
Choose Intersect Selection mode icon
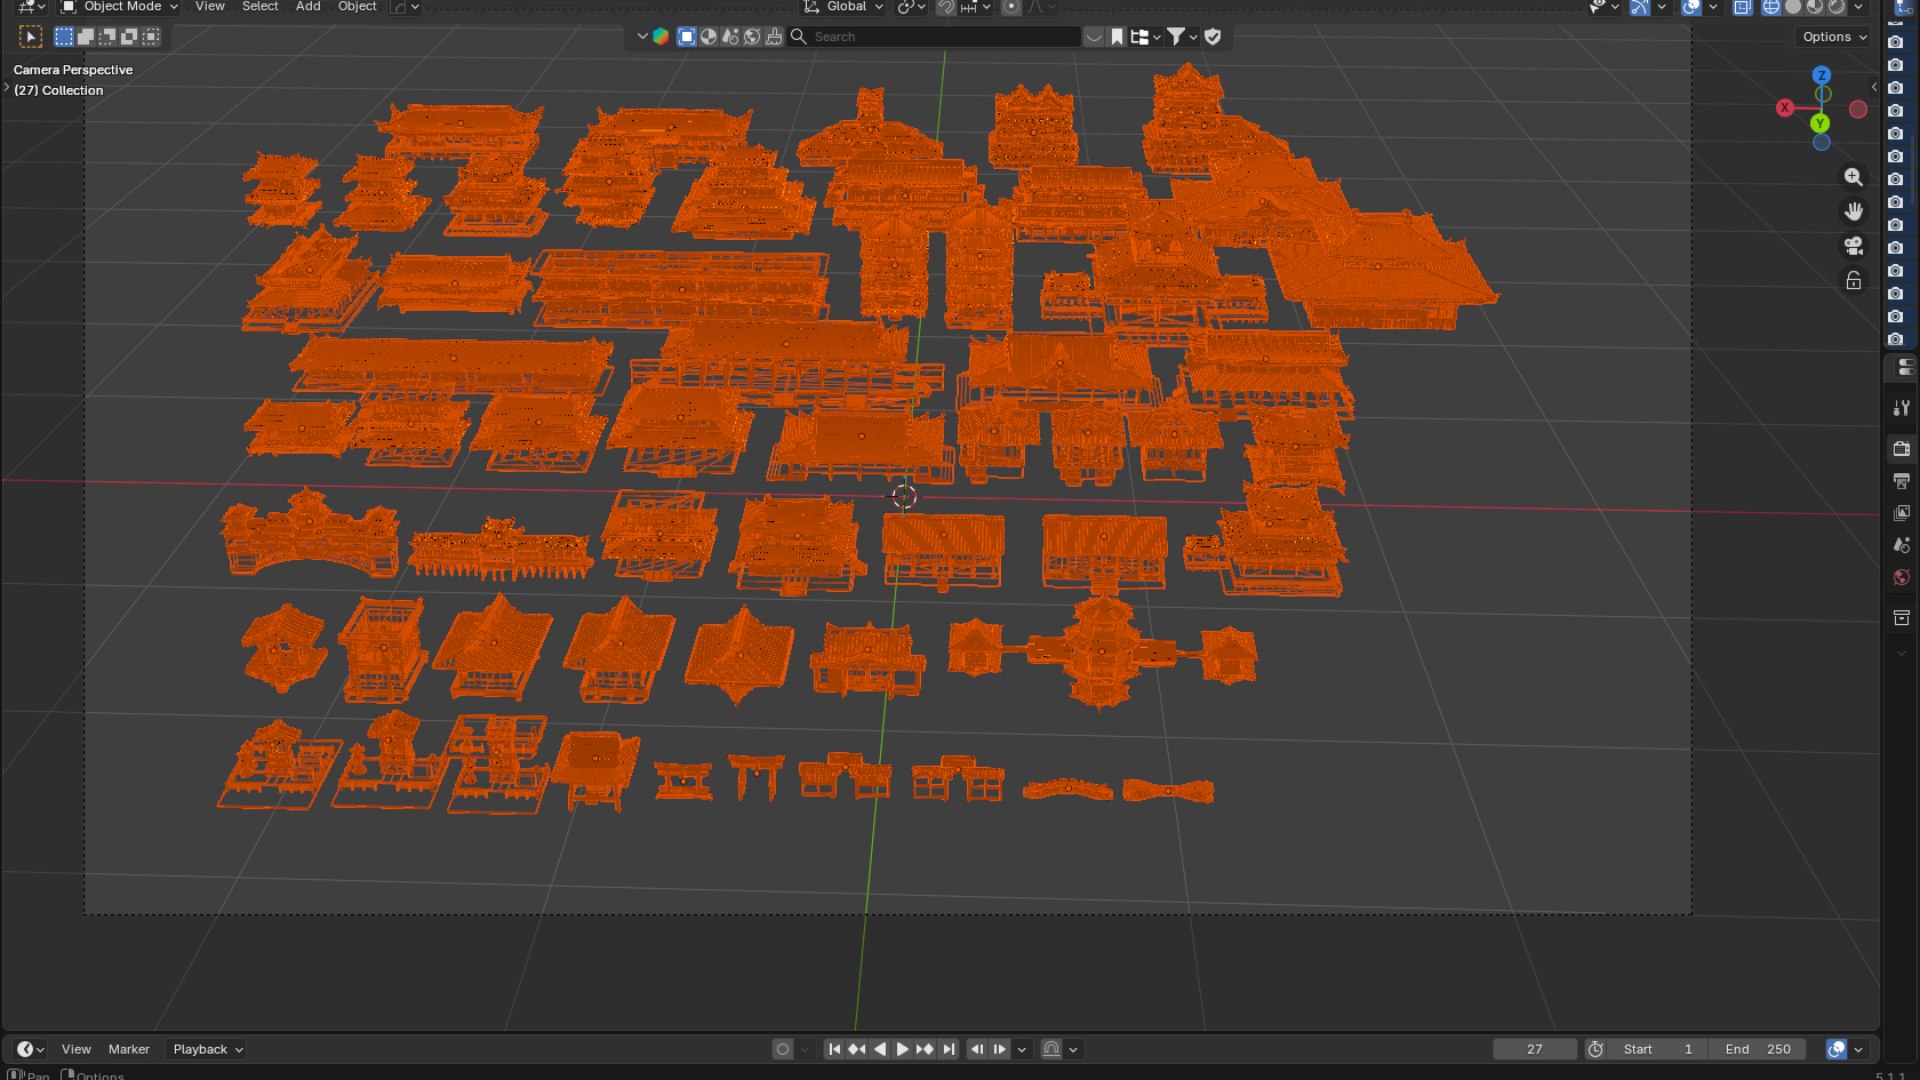tap(151, 37)
